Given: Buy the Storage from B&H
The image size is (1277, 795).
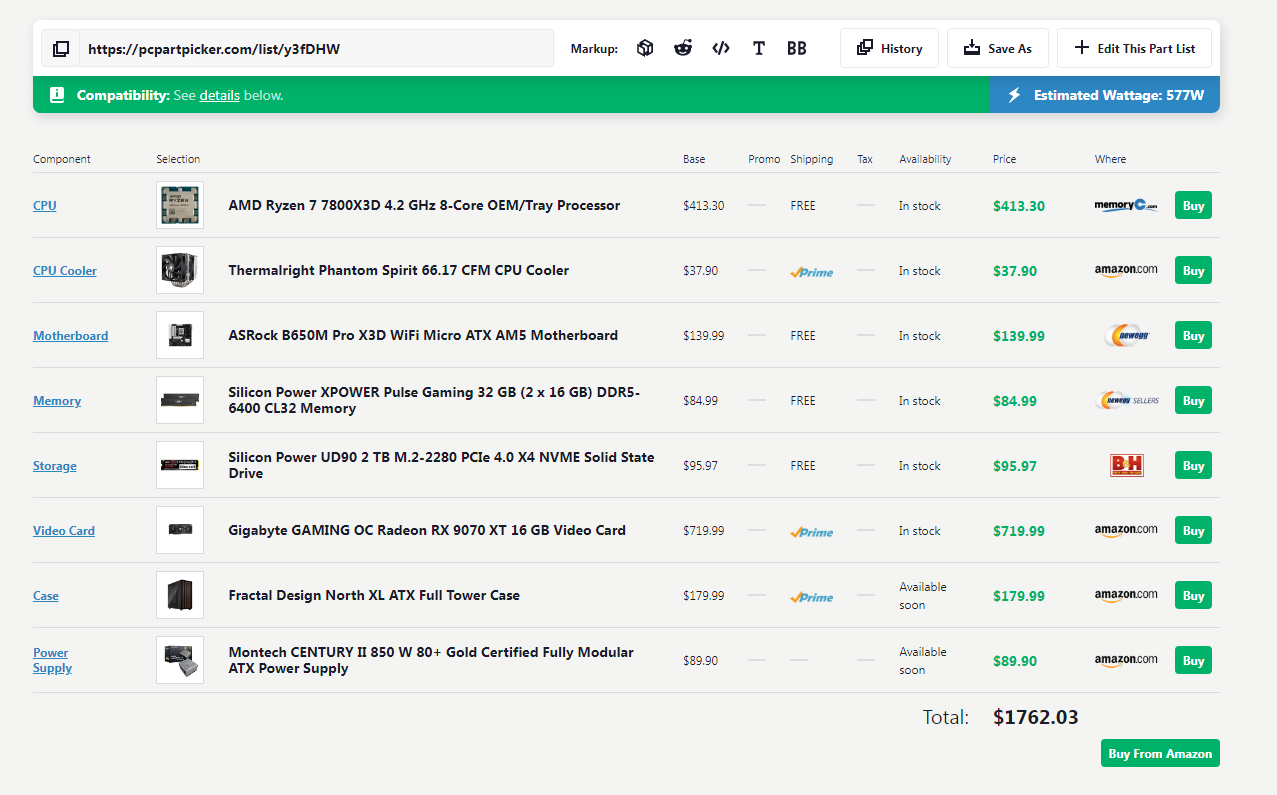Looking at the screenshot, I should tap(1193, 465).
